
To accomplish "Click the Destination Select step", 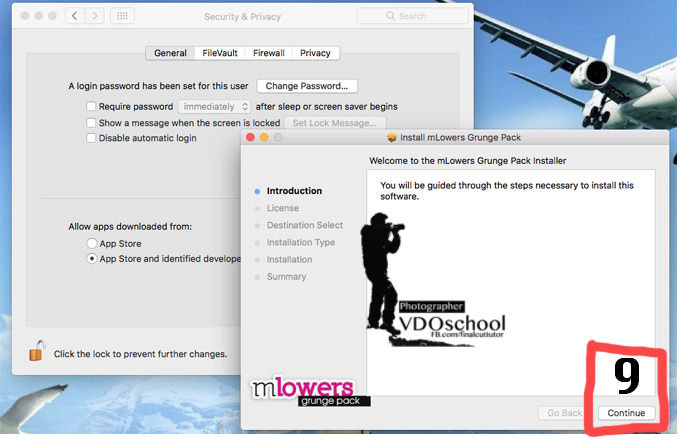I will [305, 225].
